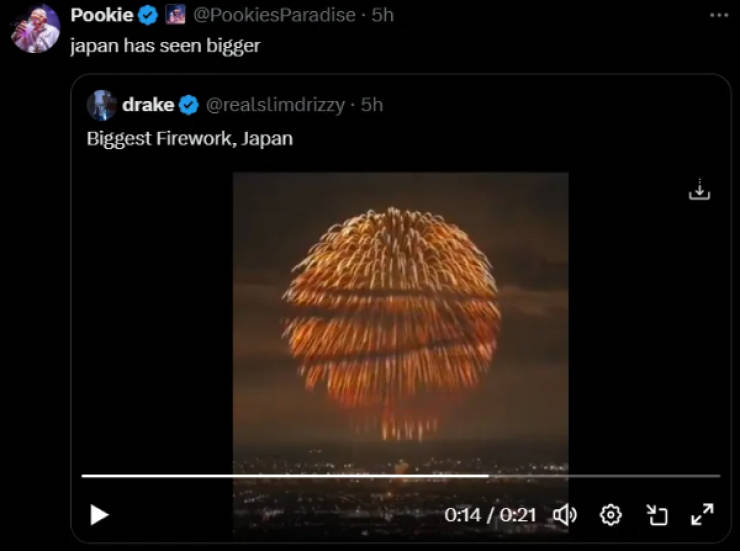Toggle picture-in-picture mode icon

(x=657, y=515)
